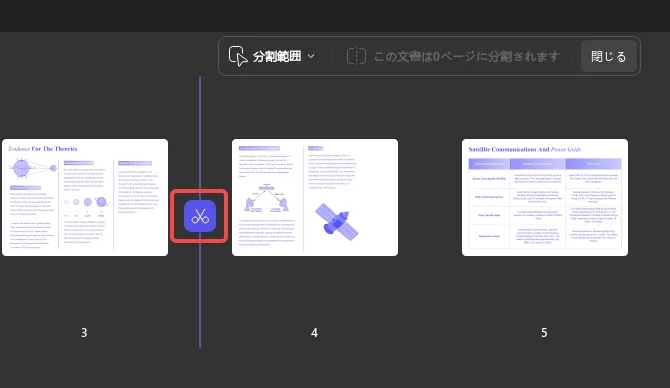Click the 分割範囲 cursor selection icon
The image size is (670, 388).
point(238,56)
